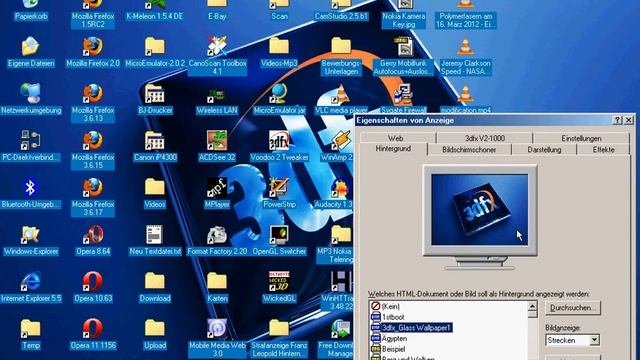Viewport: 640px width, 360px height.
Task: Click the ACDSee 32 shortcut
Action: pos(217,146)
